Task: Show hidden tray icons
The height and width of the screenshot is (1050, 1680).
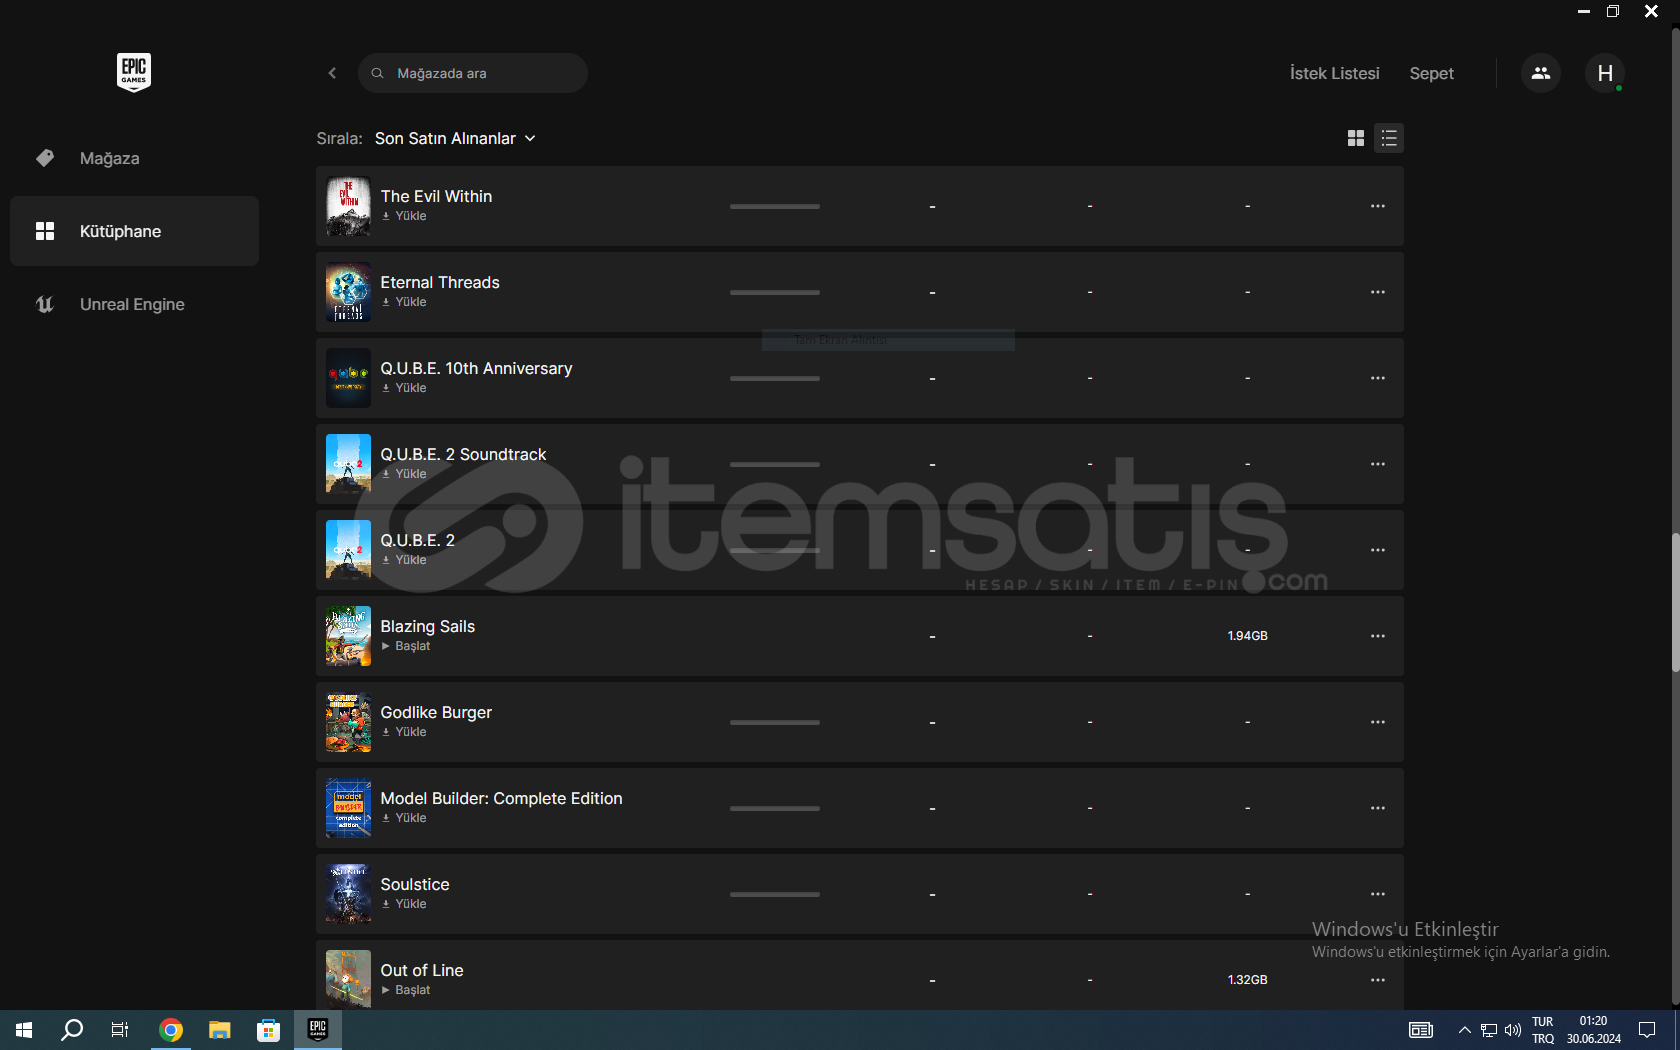Action: [x=1464, y=1030]
